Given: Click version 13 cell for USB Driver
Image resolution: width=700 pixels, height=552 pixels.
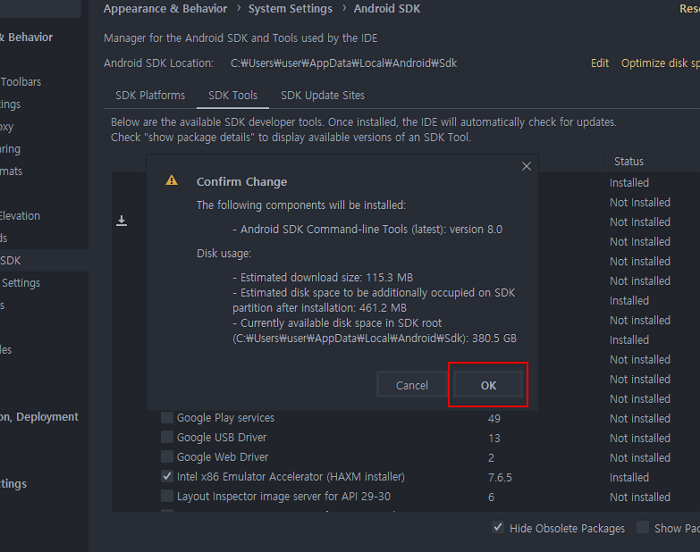Looking at the screenshot, I should pyautogui.click(x=494, y=438).
